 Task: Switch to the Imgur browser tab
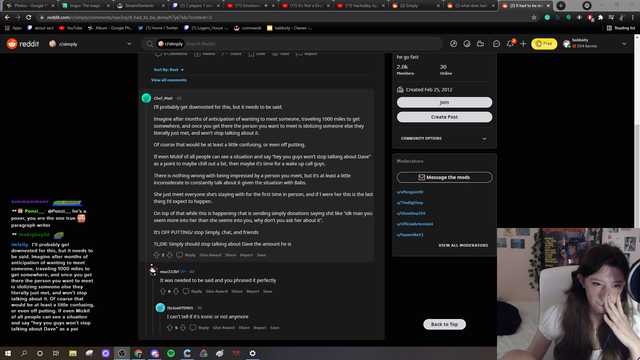[x=86, y=6]
